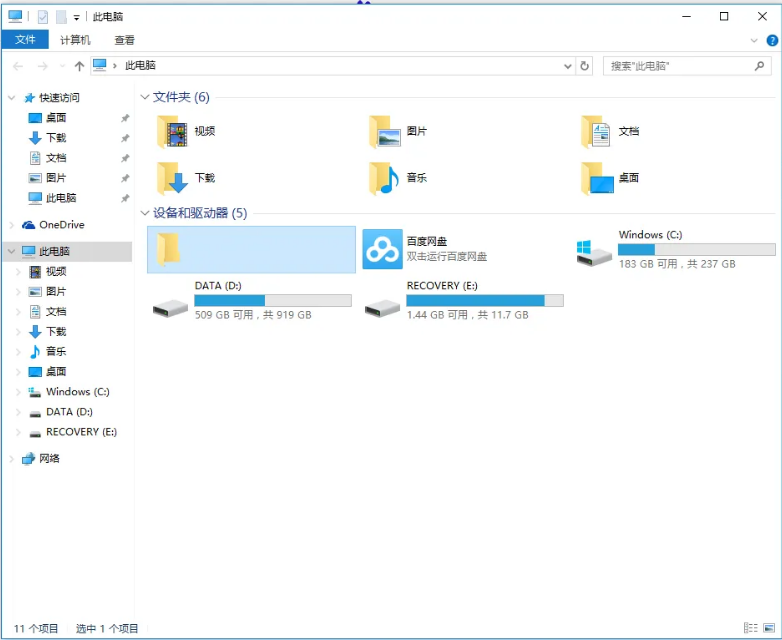Switch to details view in status bar
This screenshot has width=782, height=640.
click(x=751, y=628)
